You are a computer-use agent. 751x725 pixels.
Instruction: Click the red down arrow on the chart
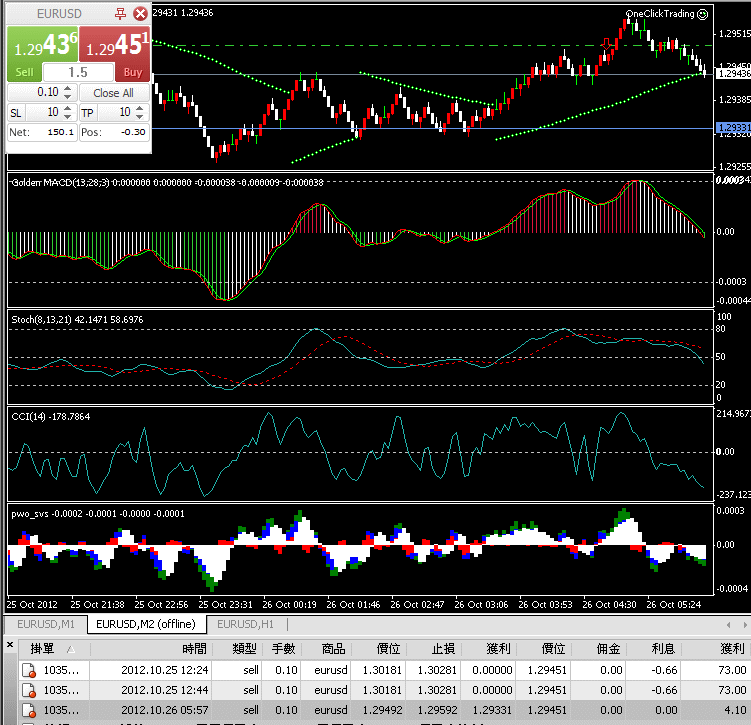click(x=606, y=44)
